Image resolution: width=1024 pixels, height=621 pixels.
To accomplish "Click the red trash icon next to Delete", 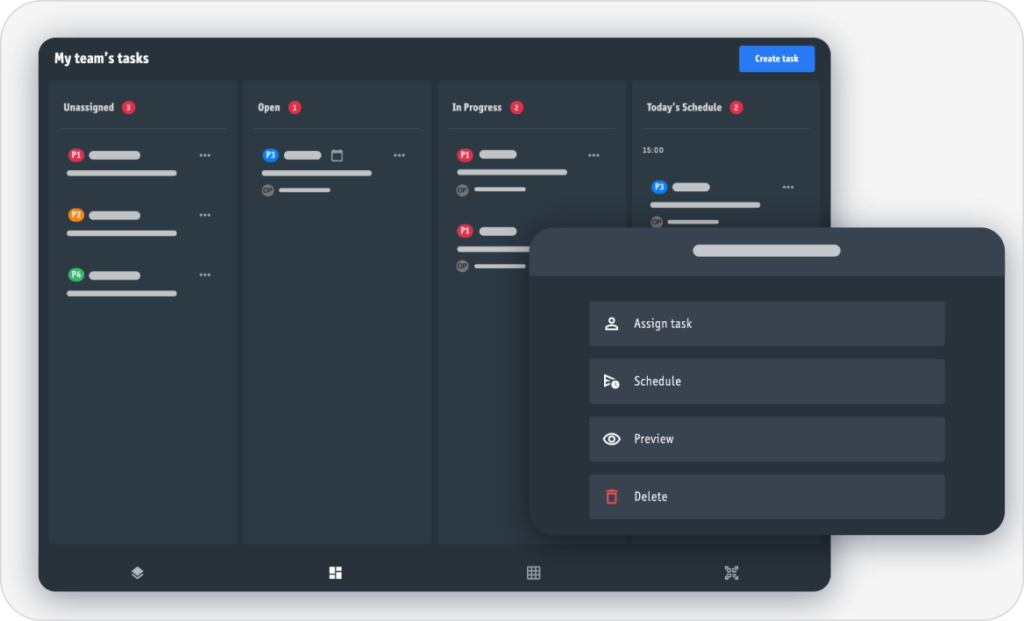I will pyautogui.click(x=611, y=496).
